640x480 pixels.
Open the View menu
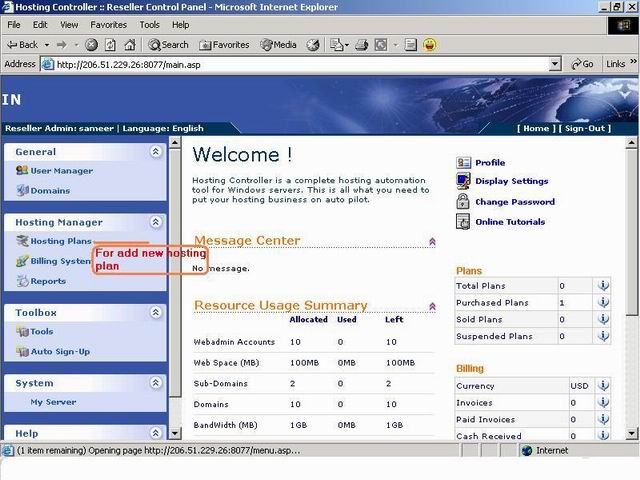coord(69,25)
